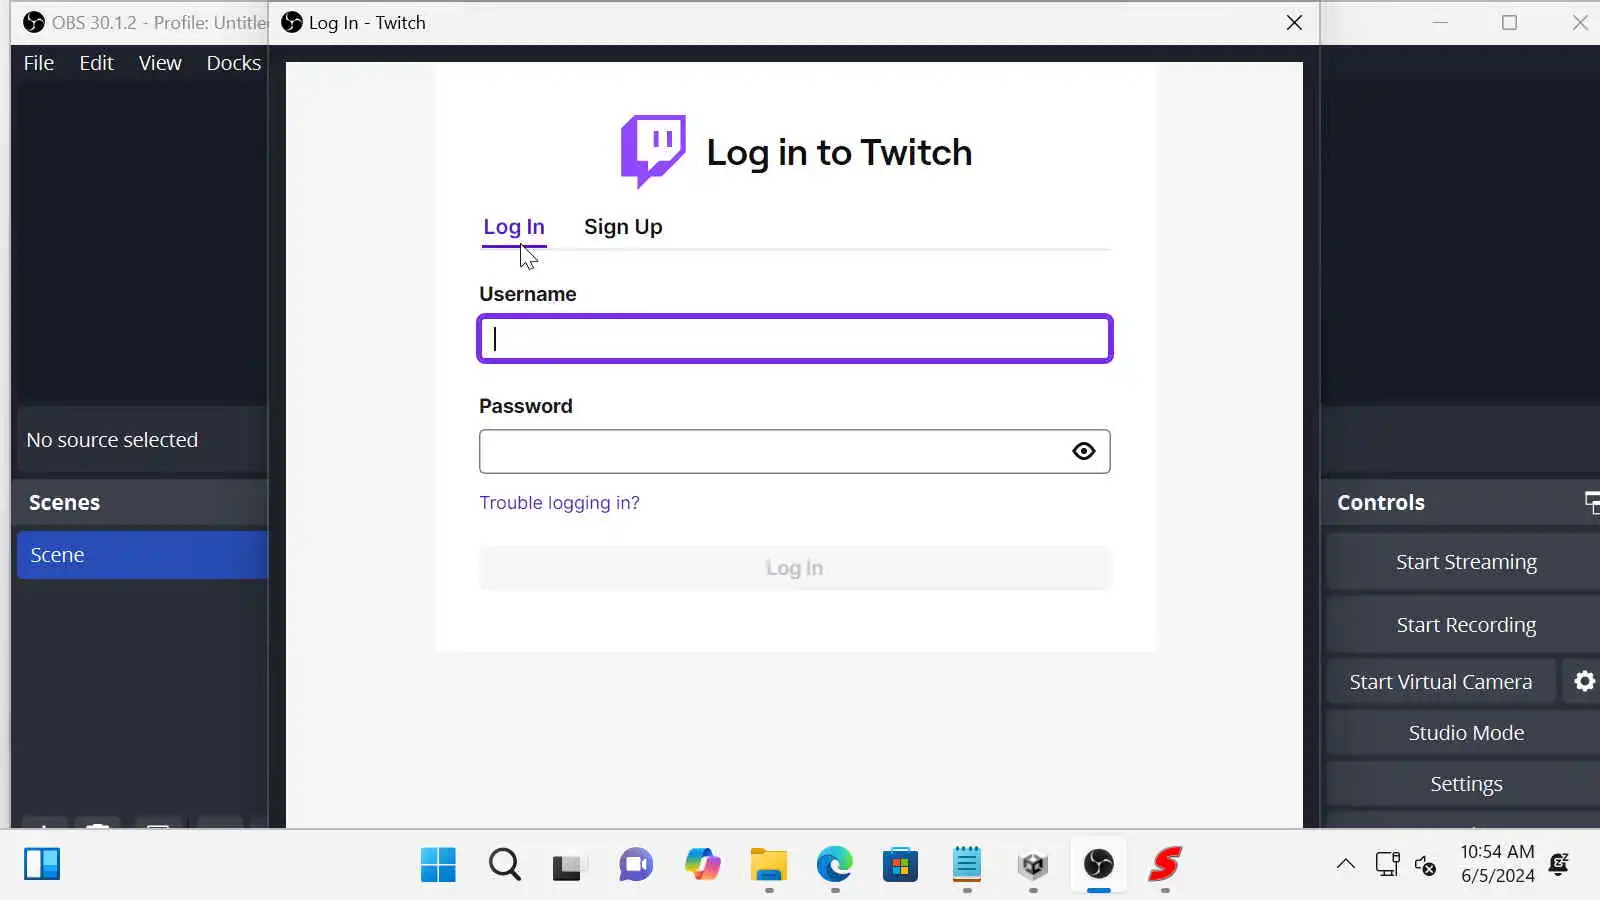This screenshot has width=1600, height=900.
Task: Pop out the Controls dock
Action: coord(1592,502)
